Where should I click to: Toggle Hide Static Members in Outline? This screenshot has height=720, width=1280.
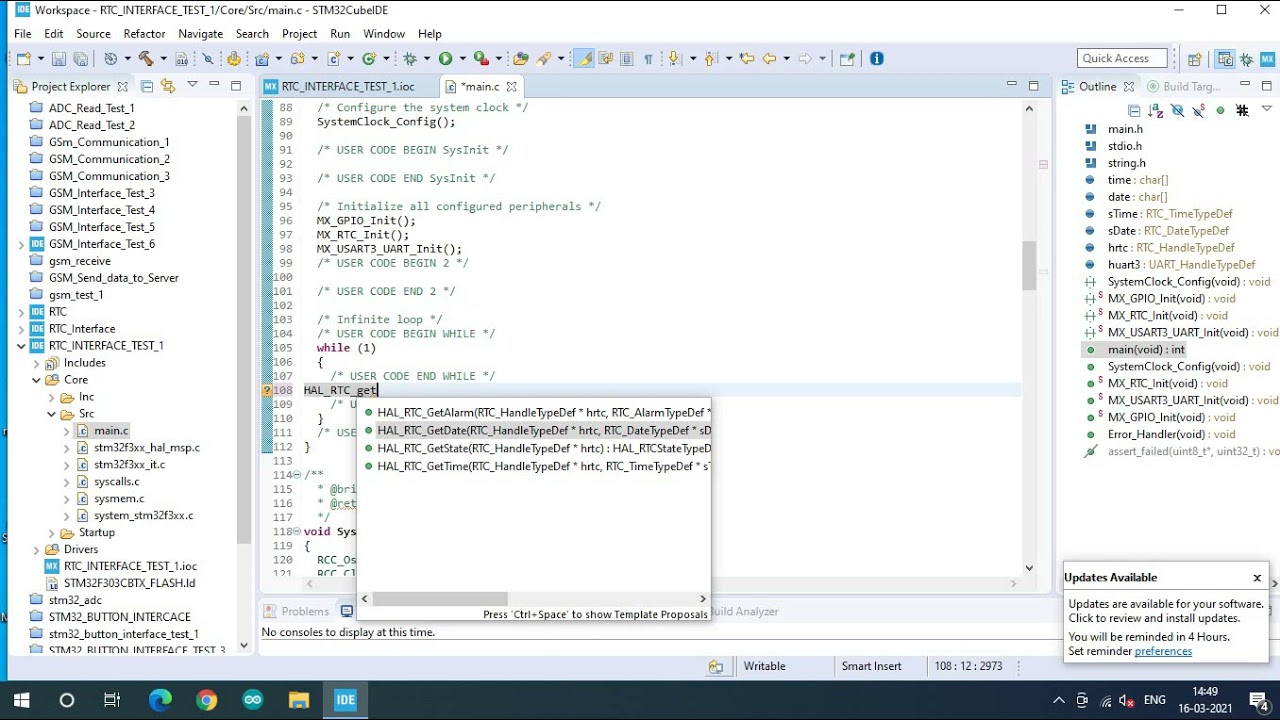coord(1198,110)
